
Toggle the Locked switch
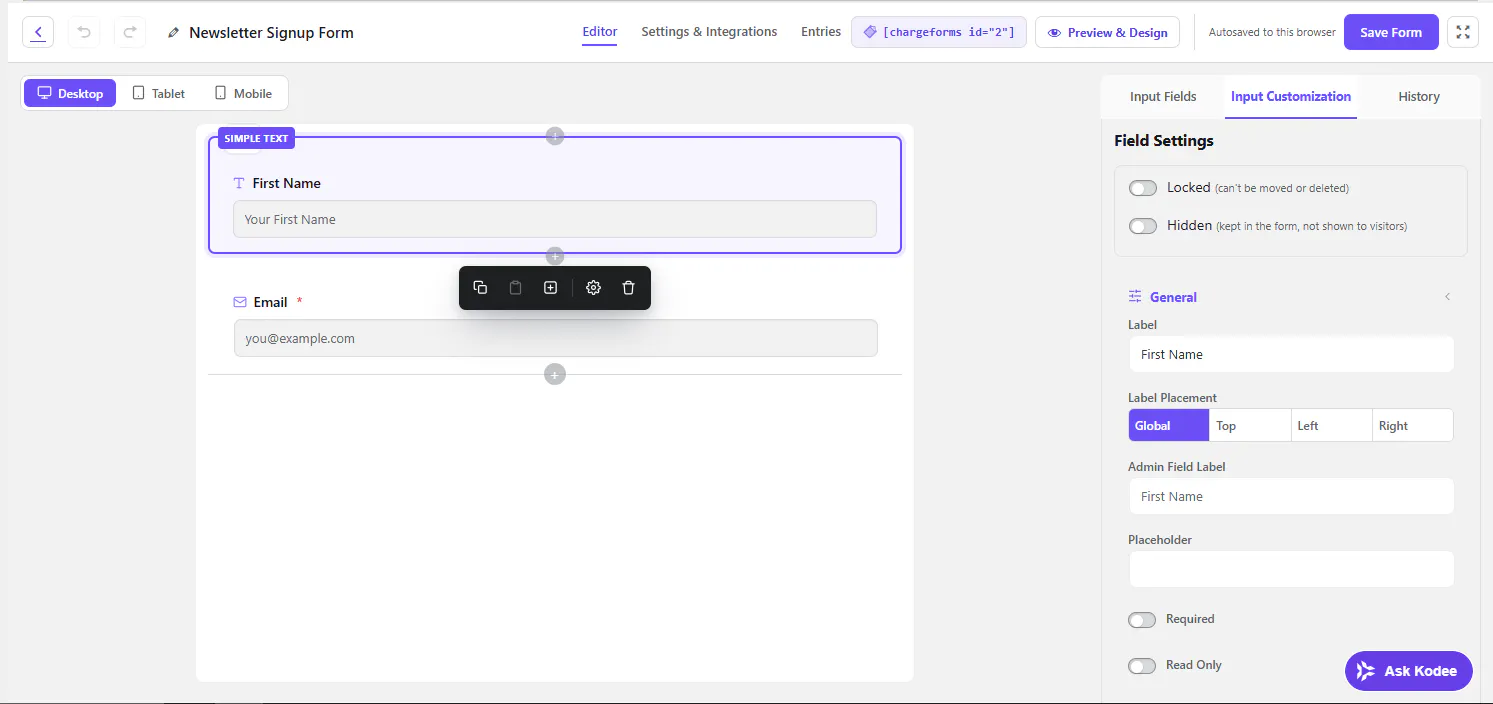click(1143, 188)
